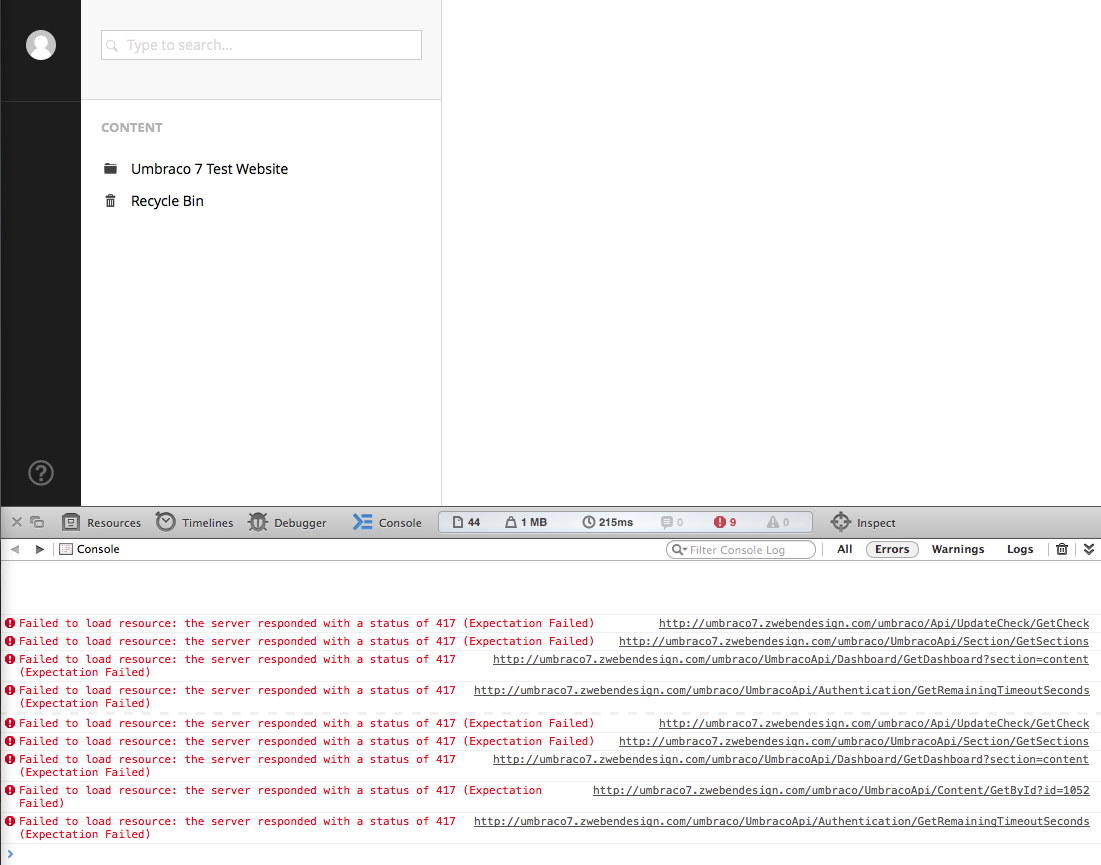Open the first UpdateCheck/GetCheck URL link

[874, 623]
